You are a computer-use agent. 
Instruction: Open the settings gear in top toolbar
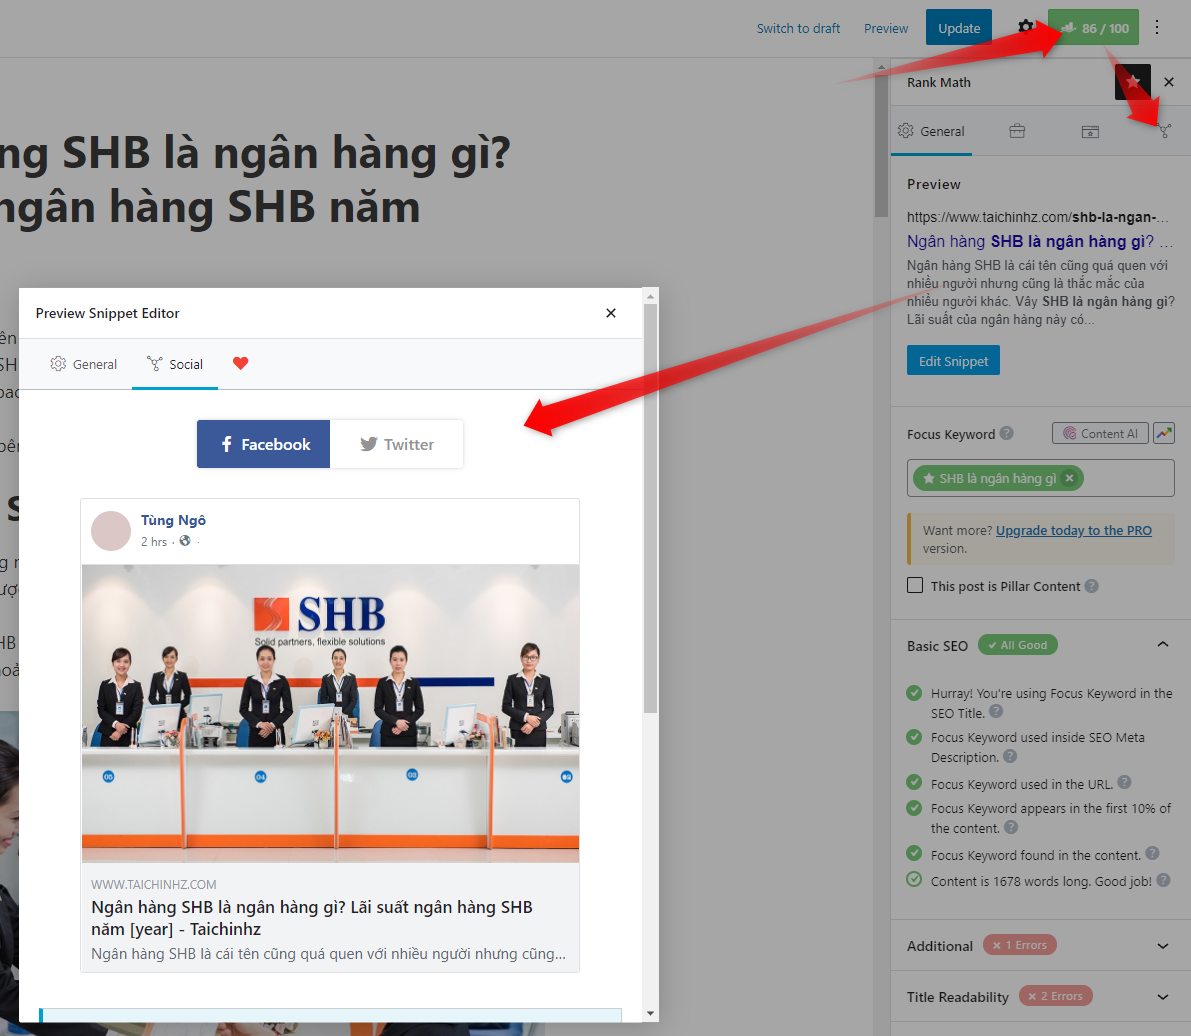click(1025, 27)
